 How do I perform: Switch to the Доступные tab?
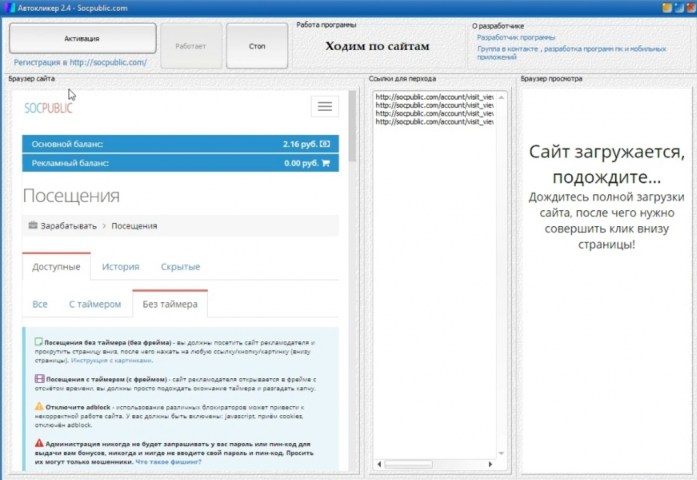[56, 267]
